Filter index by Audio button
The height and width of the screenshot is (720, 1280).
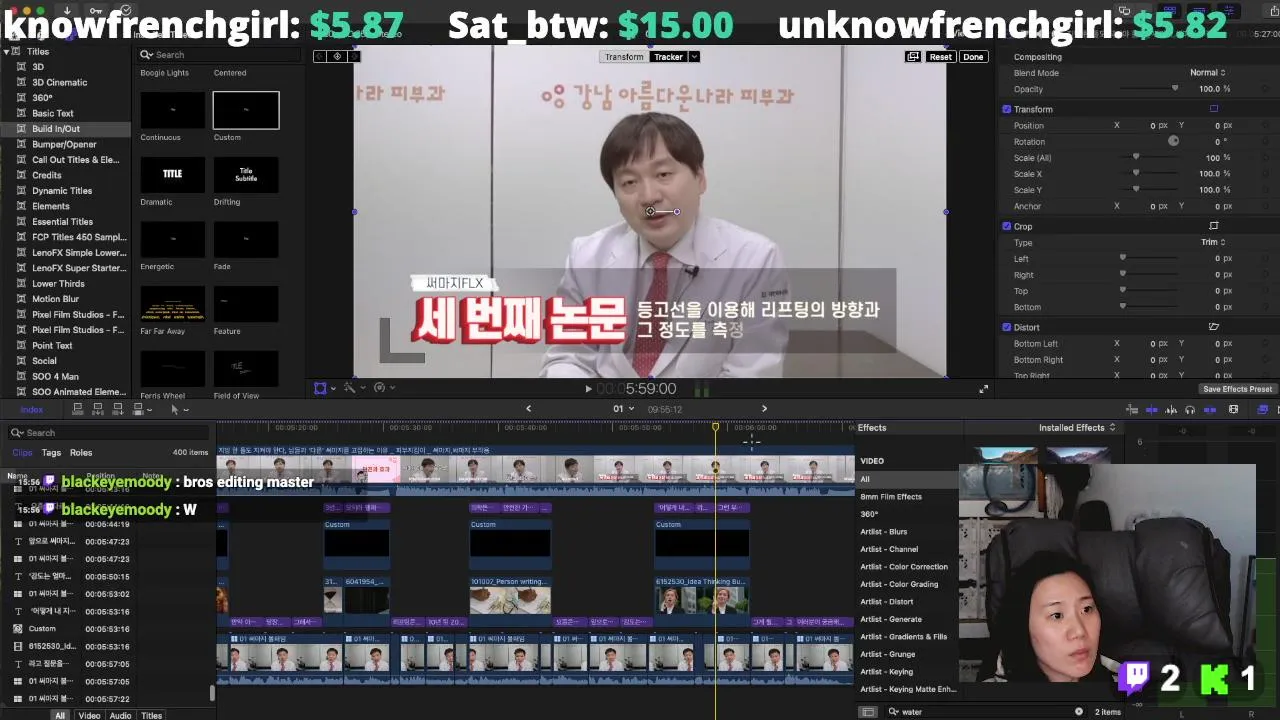tap(120, 715)
